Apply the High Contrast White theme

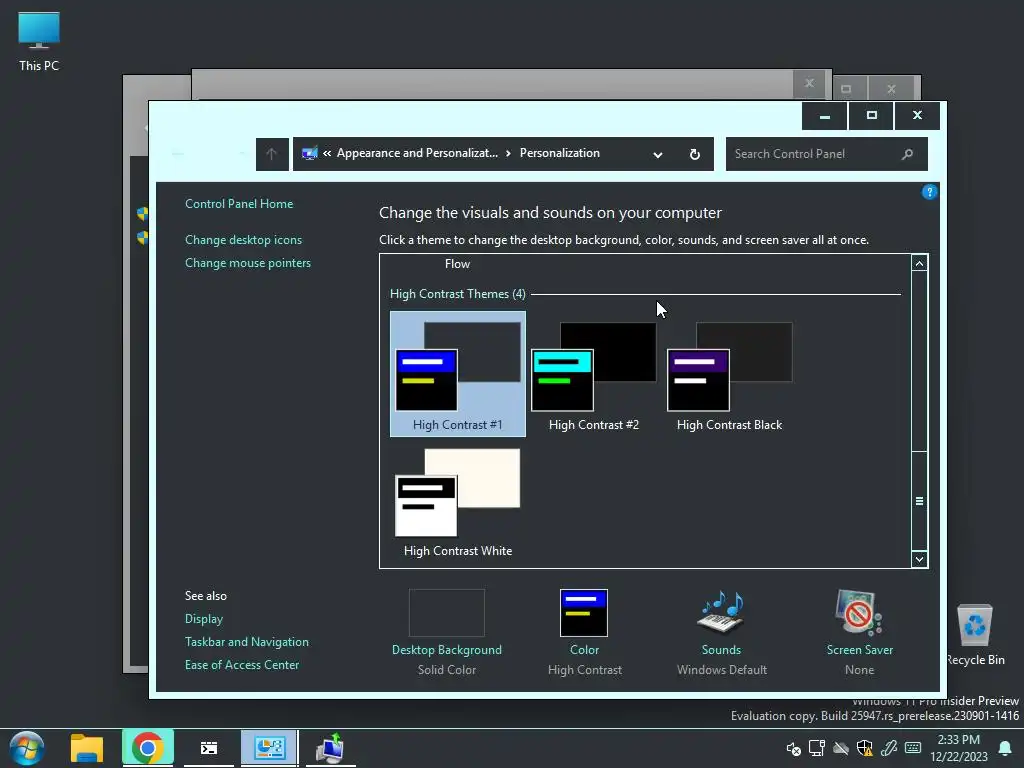coord(458,503)
